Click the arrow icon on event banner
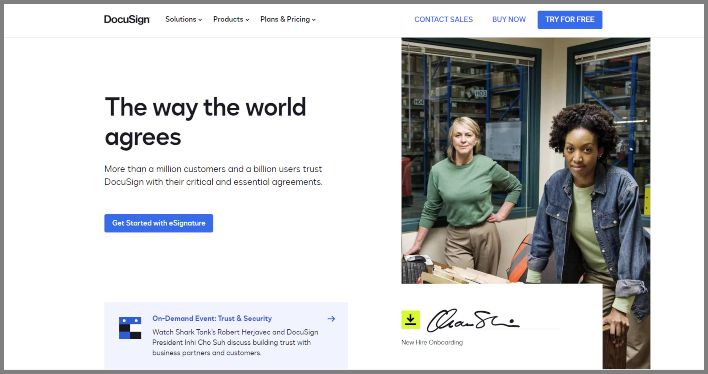Viewport: 708px width, 374px height. [331, 318]
